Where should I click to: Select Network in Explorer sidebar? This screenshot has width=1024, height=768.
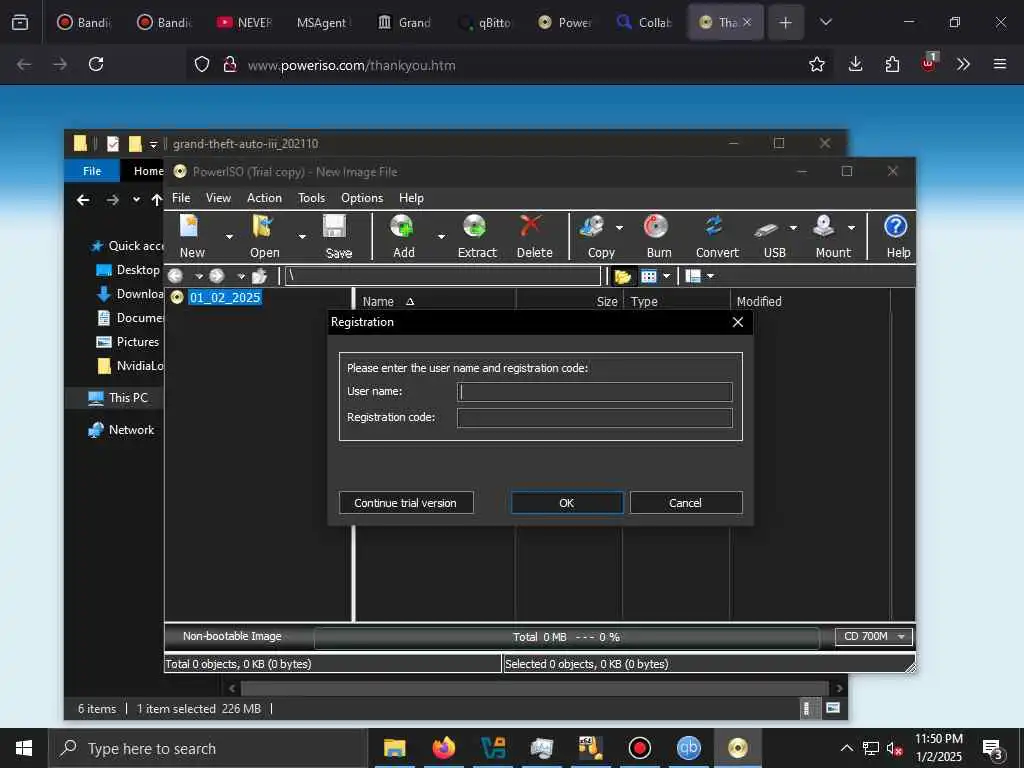click(131, 430)
